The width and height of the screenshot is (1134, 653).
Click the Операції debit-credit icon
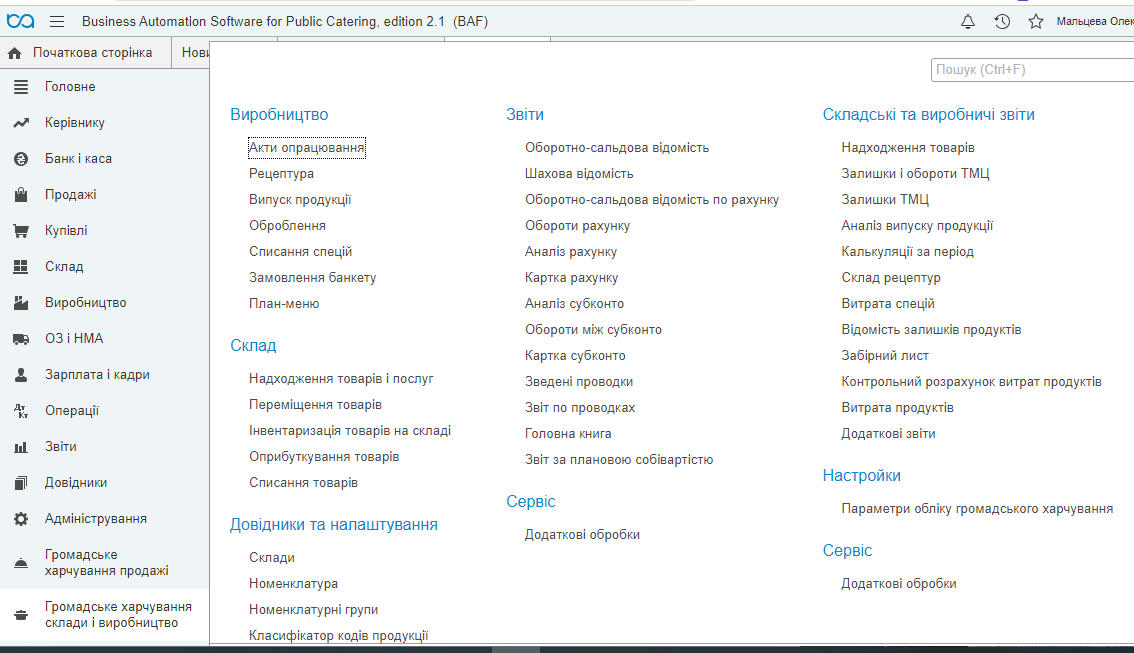pos(21,411)
